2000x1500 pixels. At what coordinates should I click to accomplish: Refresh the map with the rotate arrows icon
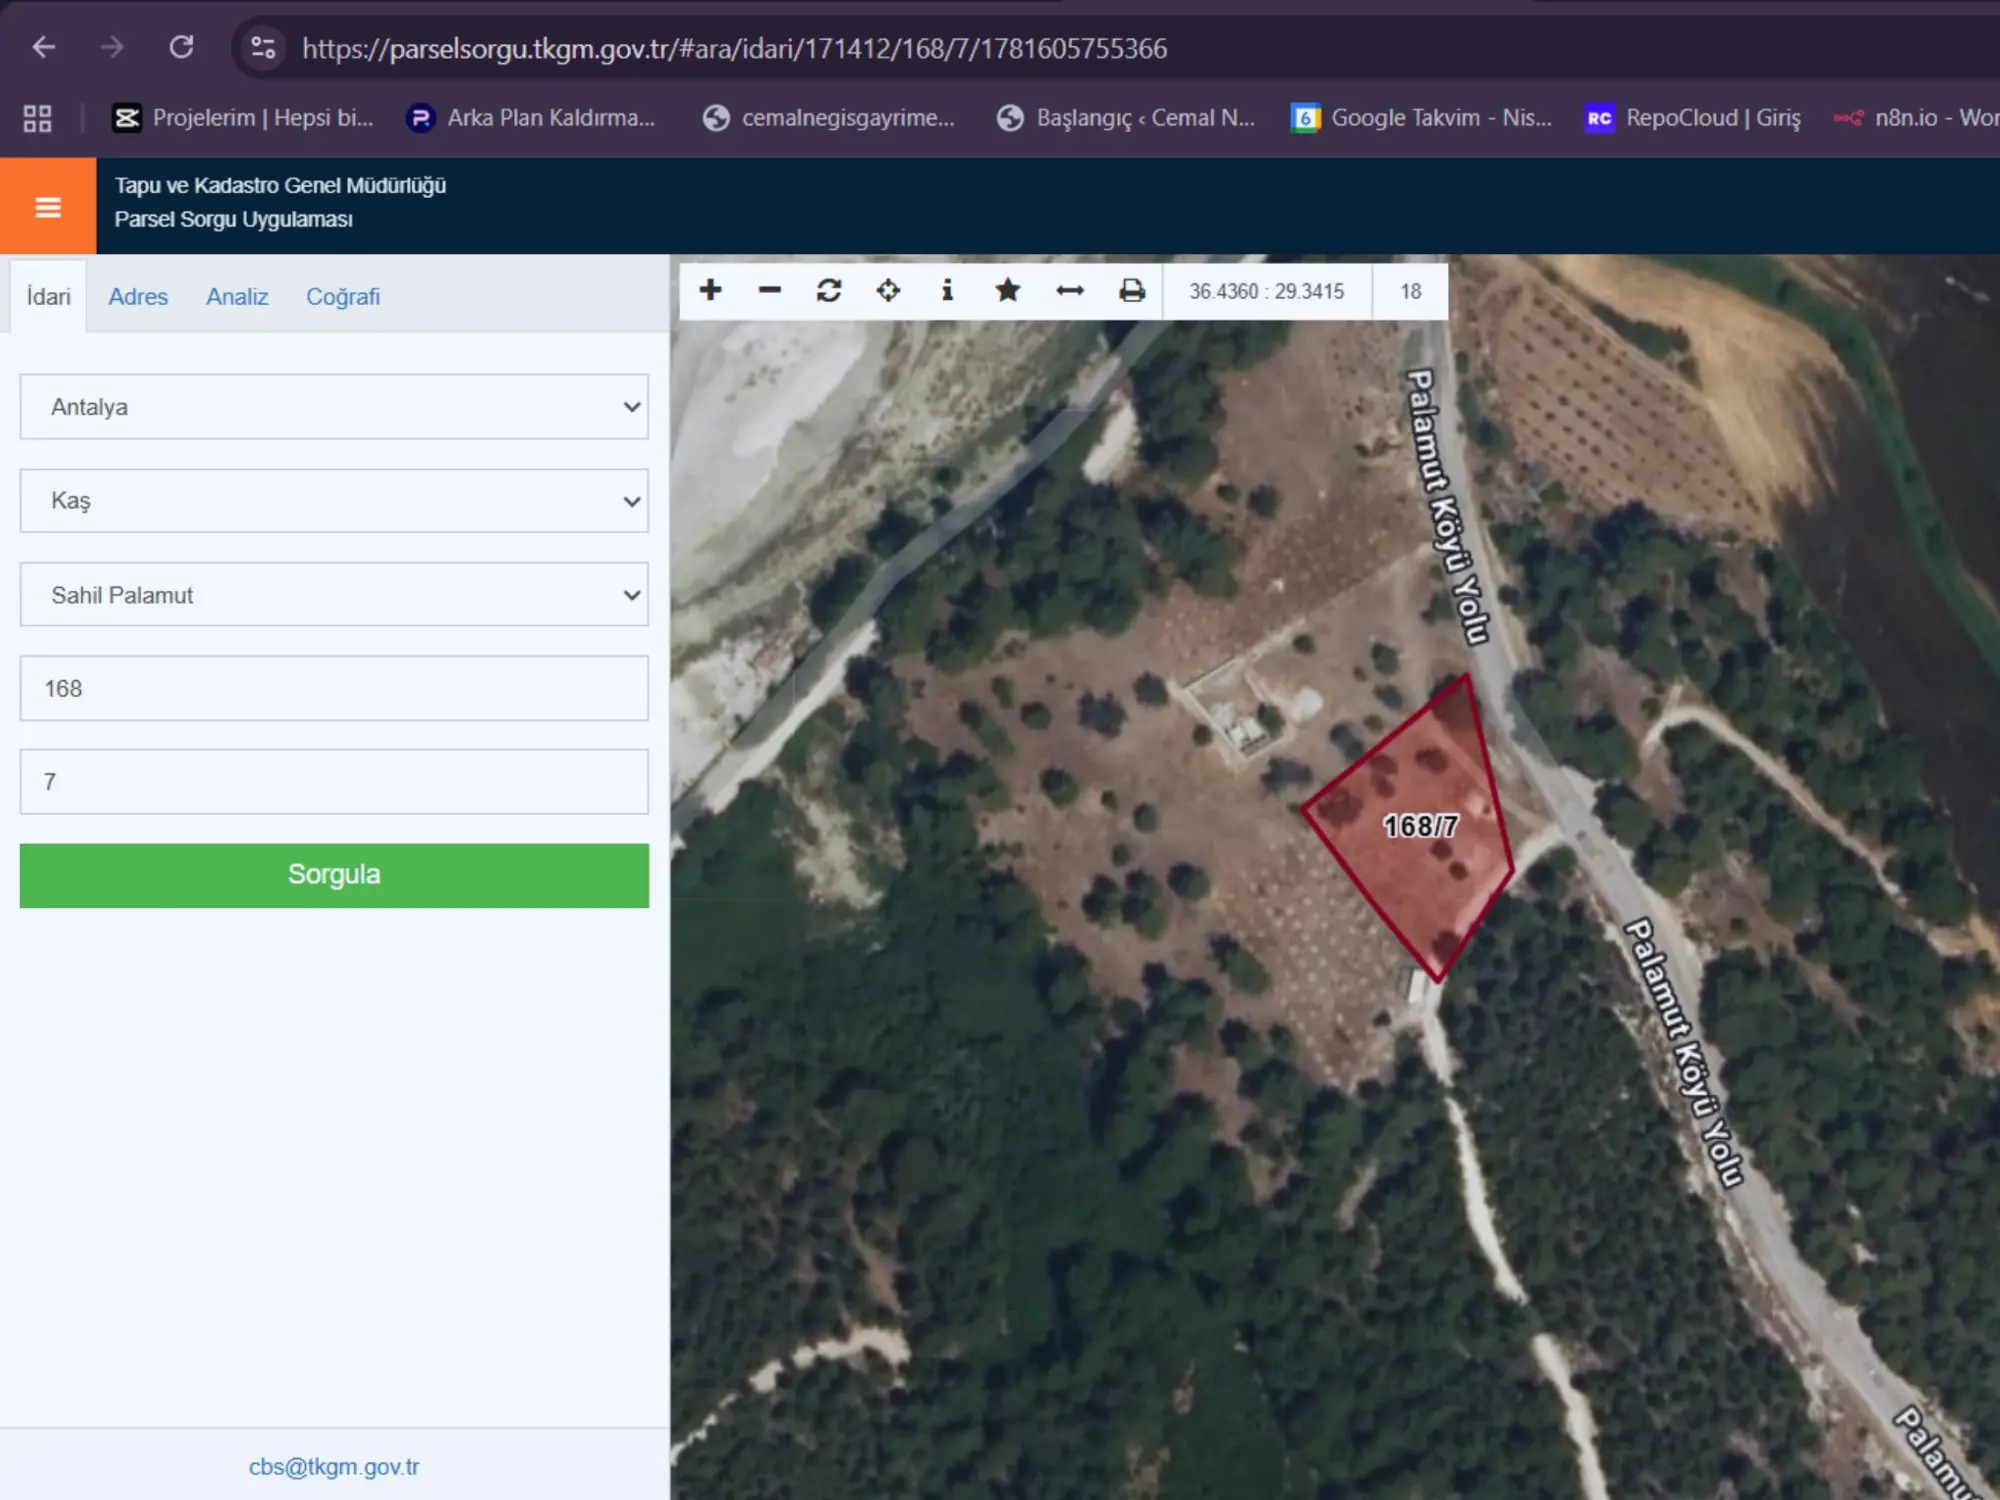pos(829,290)
